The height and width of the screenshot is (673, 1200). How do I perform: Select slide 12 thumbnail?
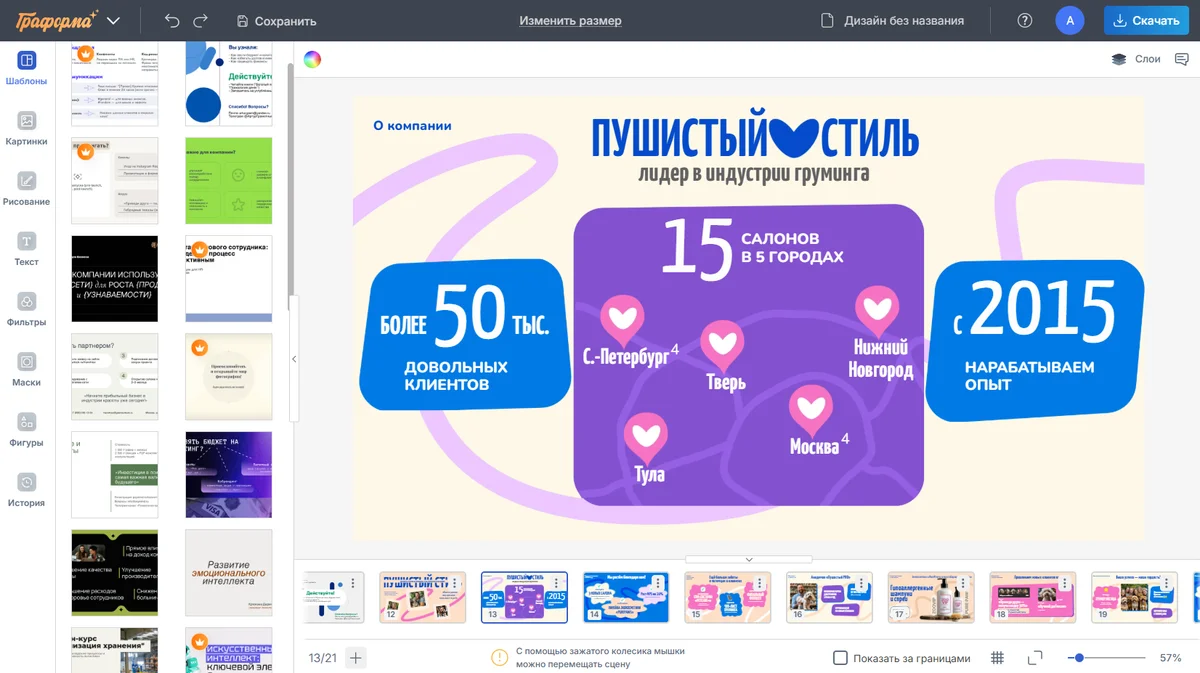click(423, 597)
